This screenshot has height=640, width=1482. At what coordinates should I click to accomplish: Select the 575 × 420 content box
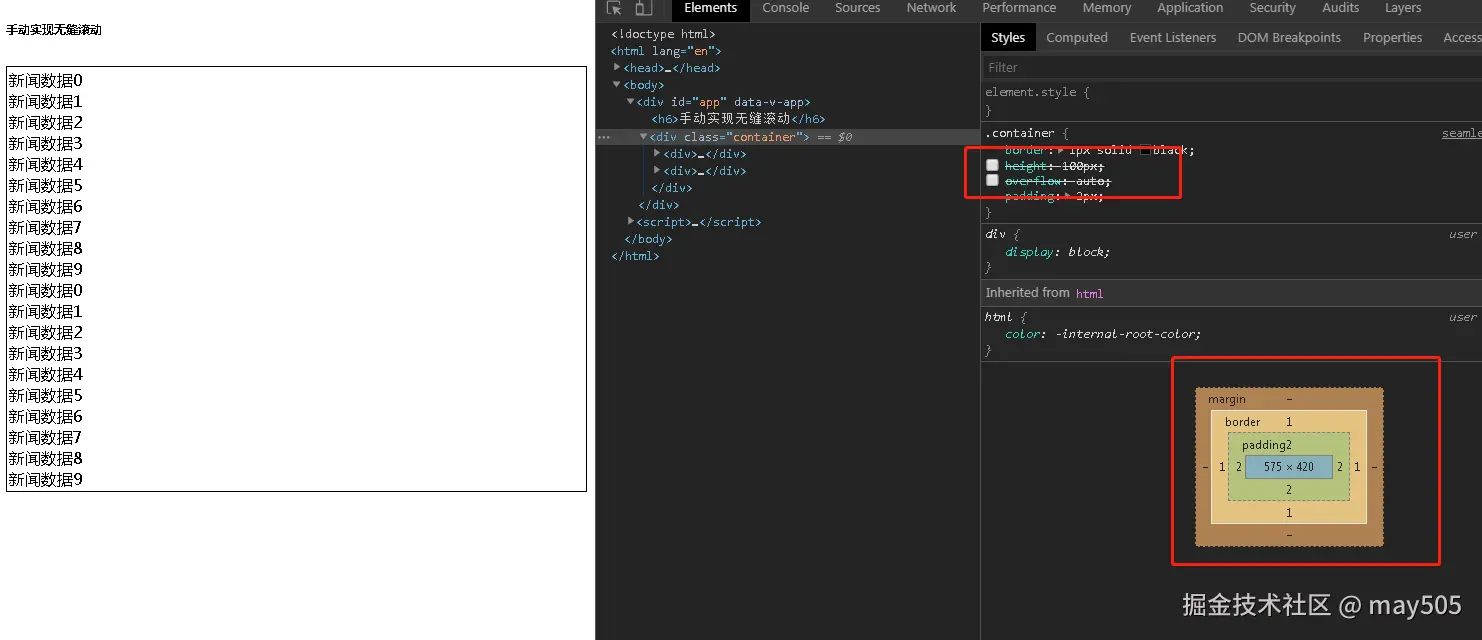point(1289,467)
